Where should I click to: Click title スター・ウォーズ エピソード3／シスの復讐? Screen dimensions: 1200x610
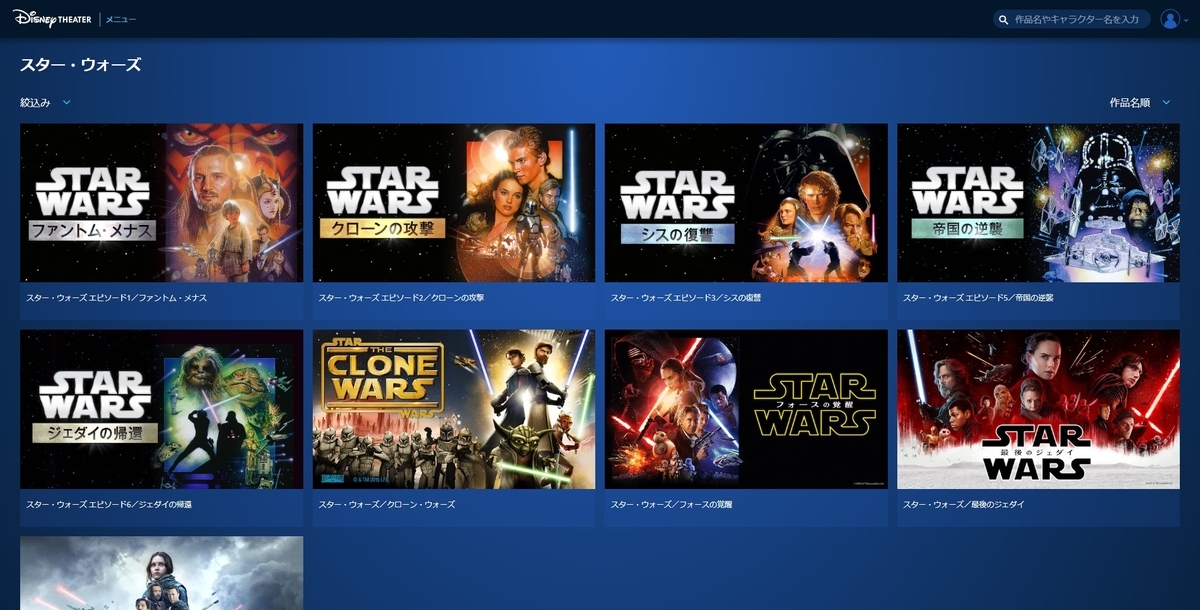tap(685, 298)
